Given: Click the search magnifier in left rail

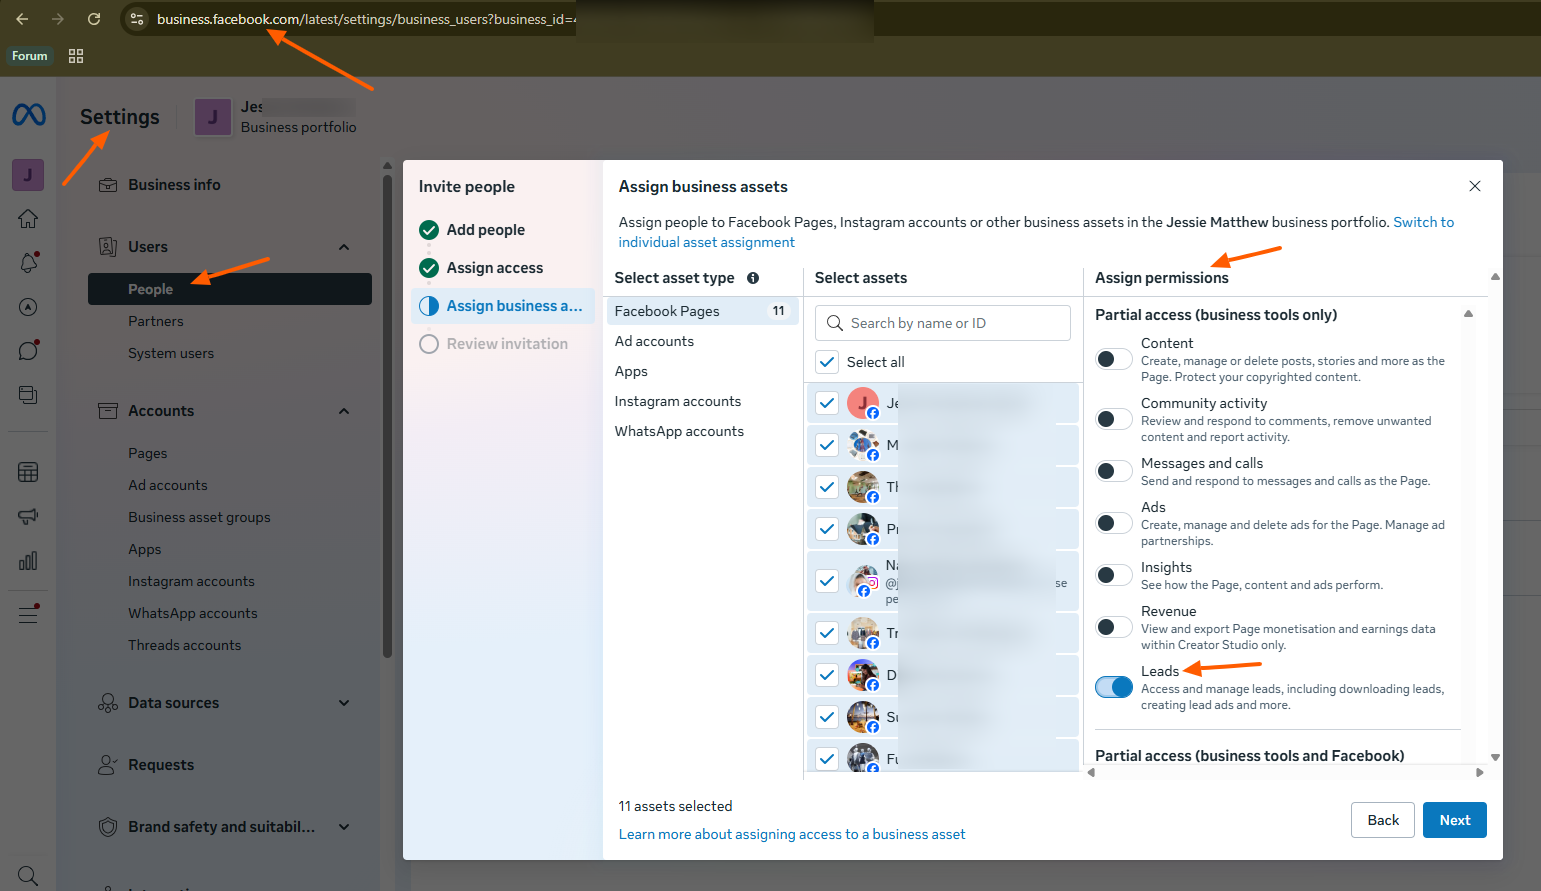Looking at the screenshot, I should click(x=28, y=876).
